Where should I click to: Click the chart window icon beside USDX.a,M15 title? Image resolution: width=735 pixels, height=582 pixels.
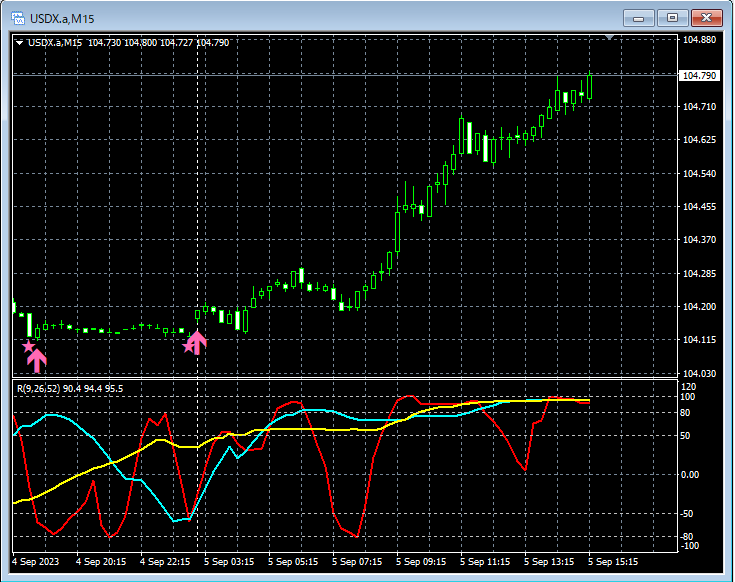pos(18,18)
